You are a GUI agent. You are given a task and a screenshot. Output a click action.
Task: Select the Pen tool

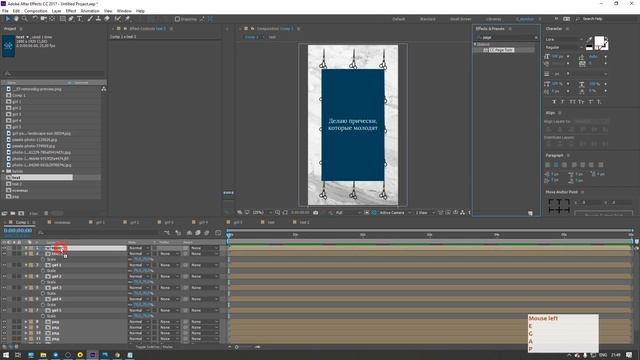(x=71, y=19)
